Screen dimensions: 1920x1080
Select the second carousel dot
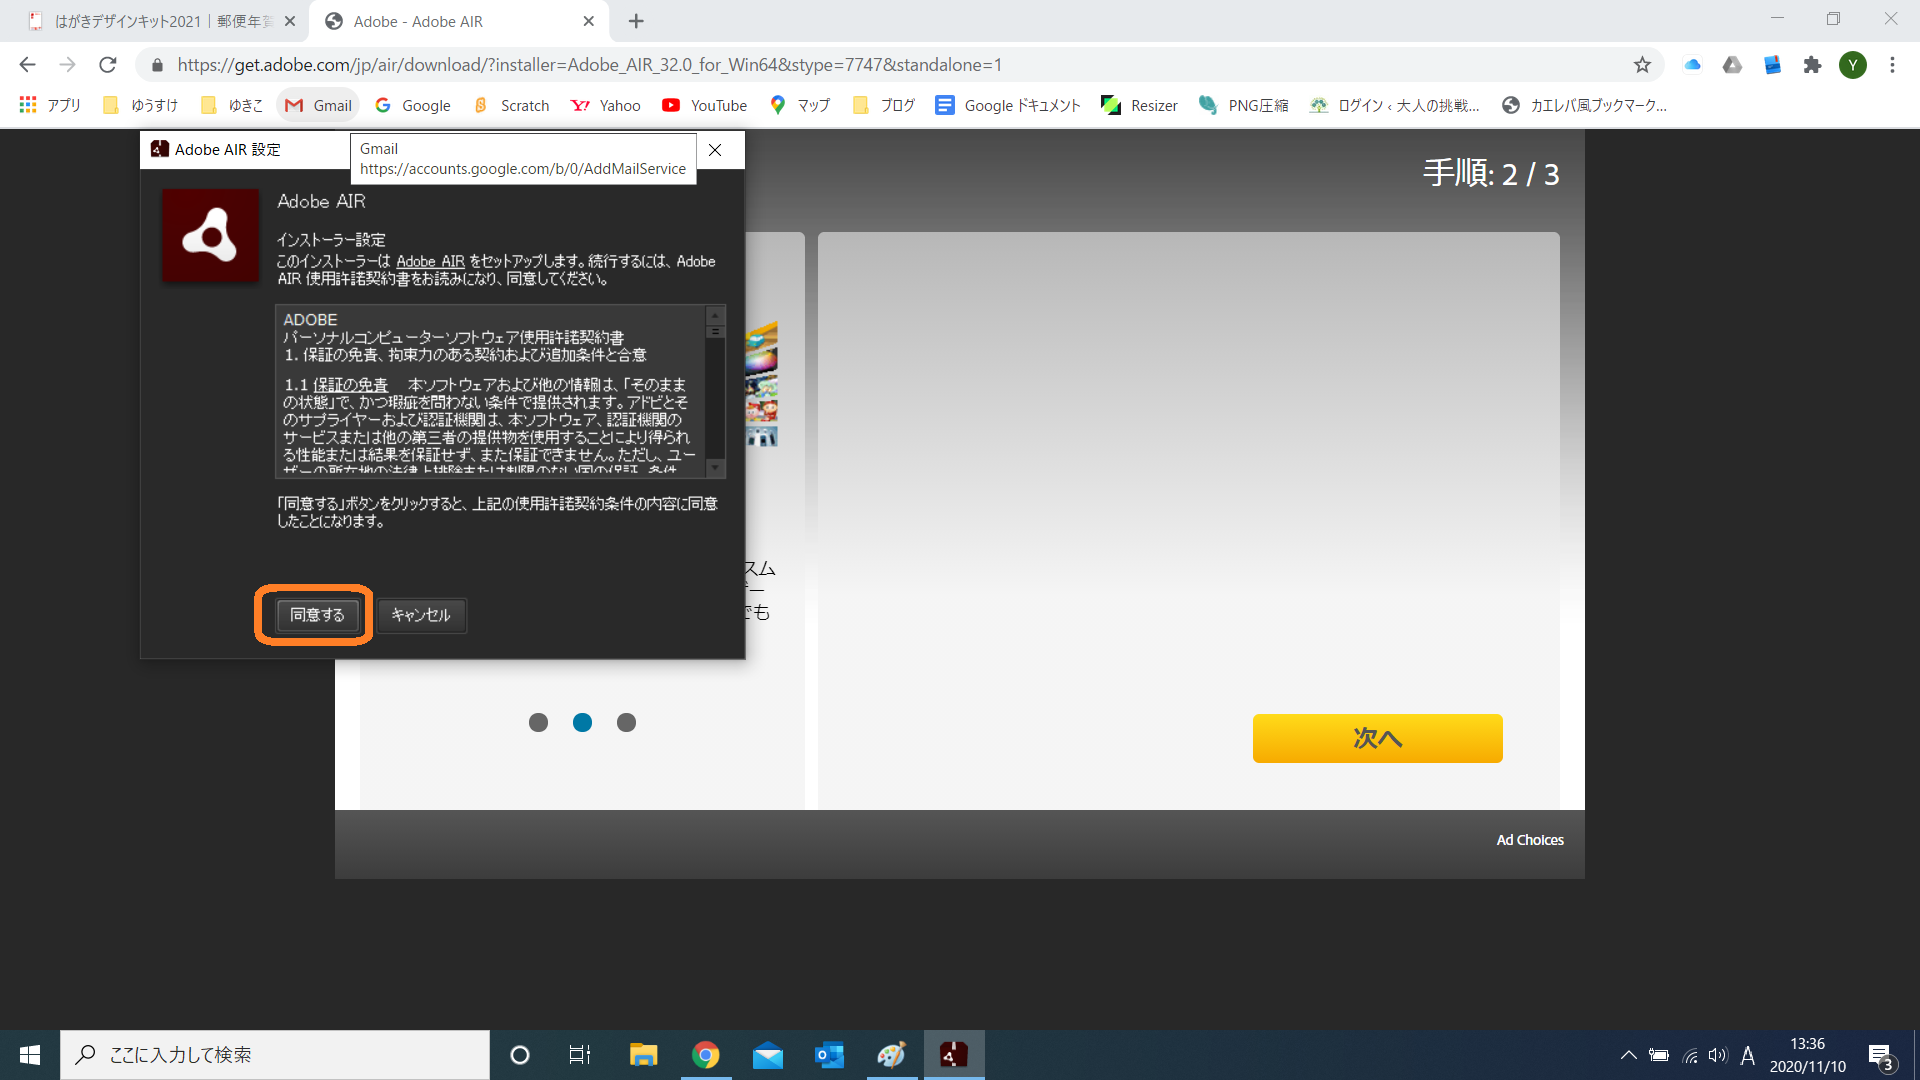[x=582, y=722]
